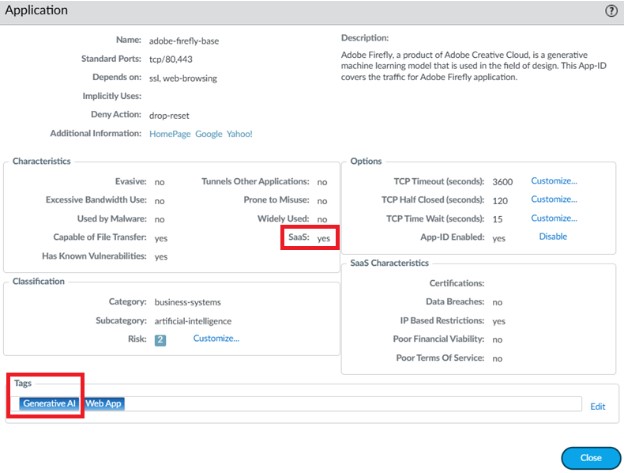Click the Category value business-systems
This screenshot has height=473, width=625.
pos(188,302)
